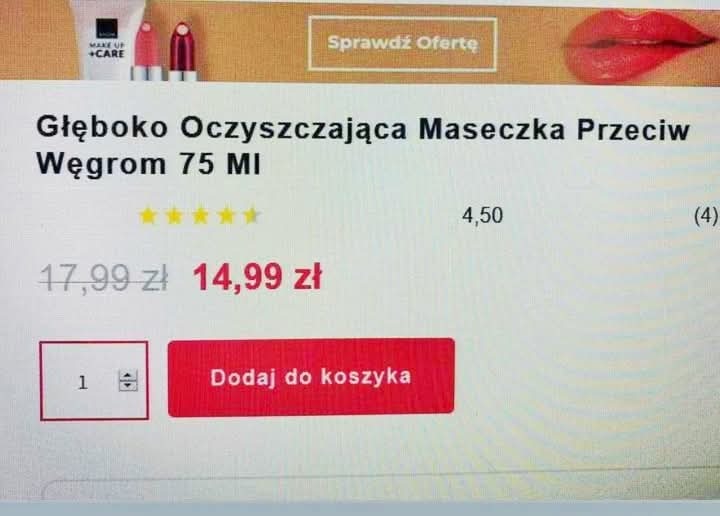The height and width of the screenshot is (516, 720).
Task: Click the dark red lipstick in banner
Action: tap(182, 52)
